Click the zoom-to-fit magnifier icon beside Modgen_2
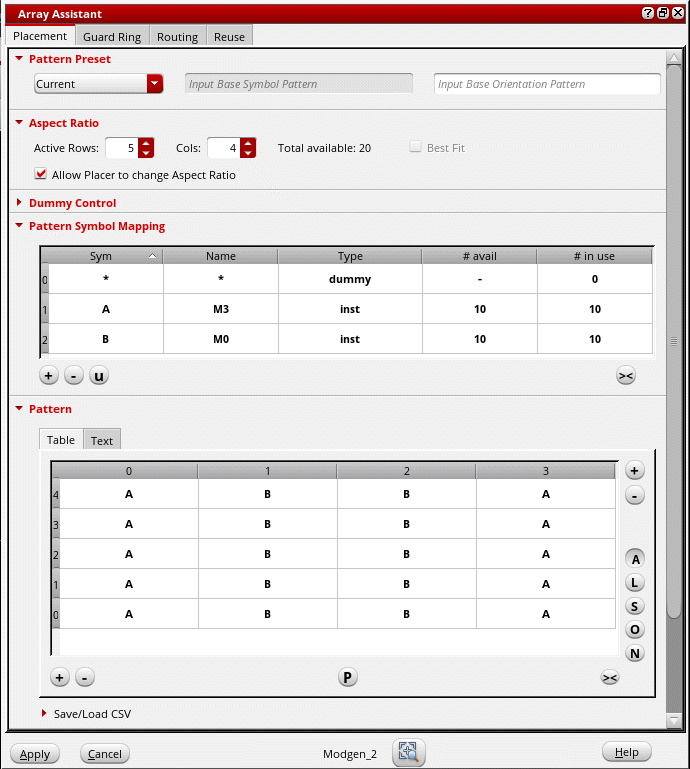This screenshot has width=690, height=769. click(409, 753)
